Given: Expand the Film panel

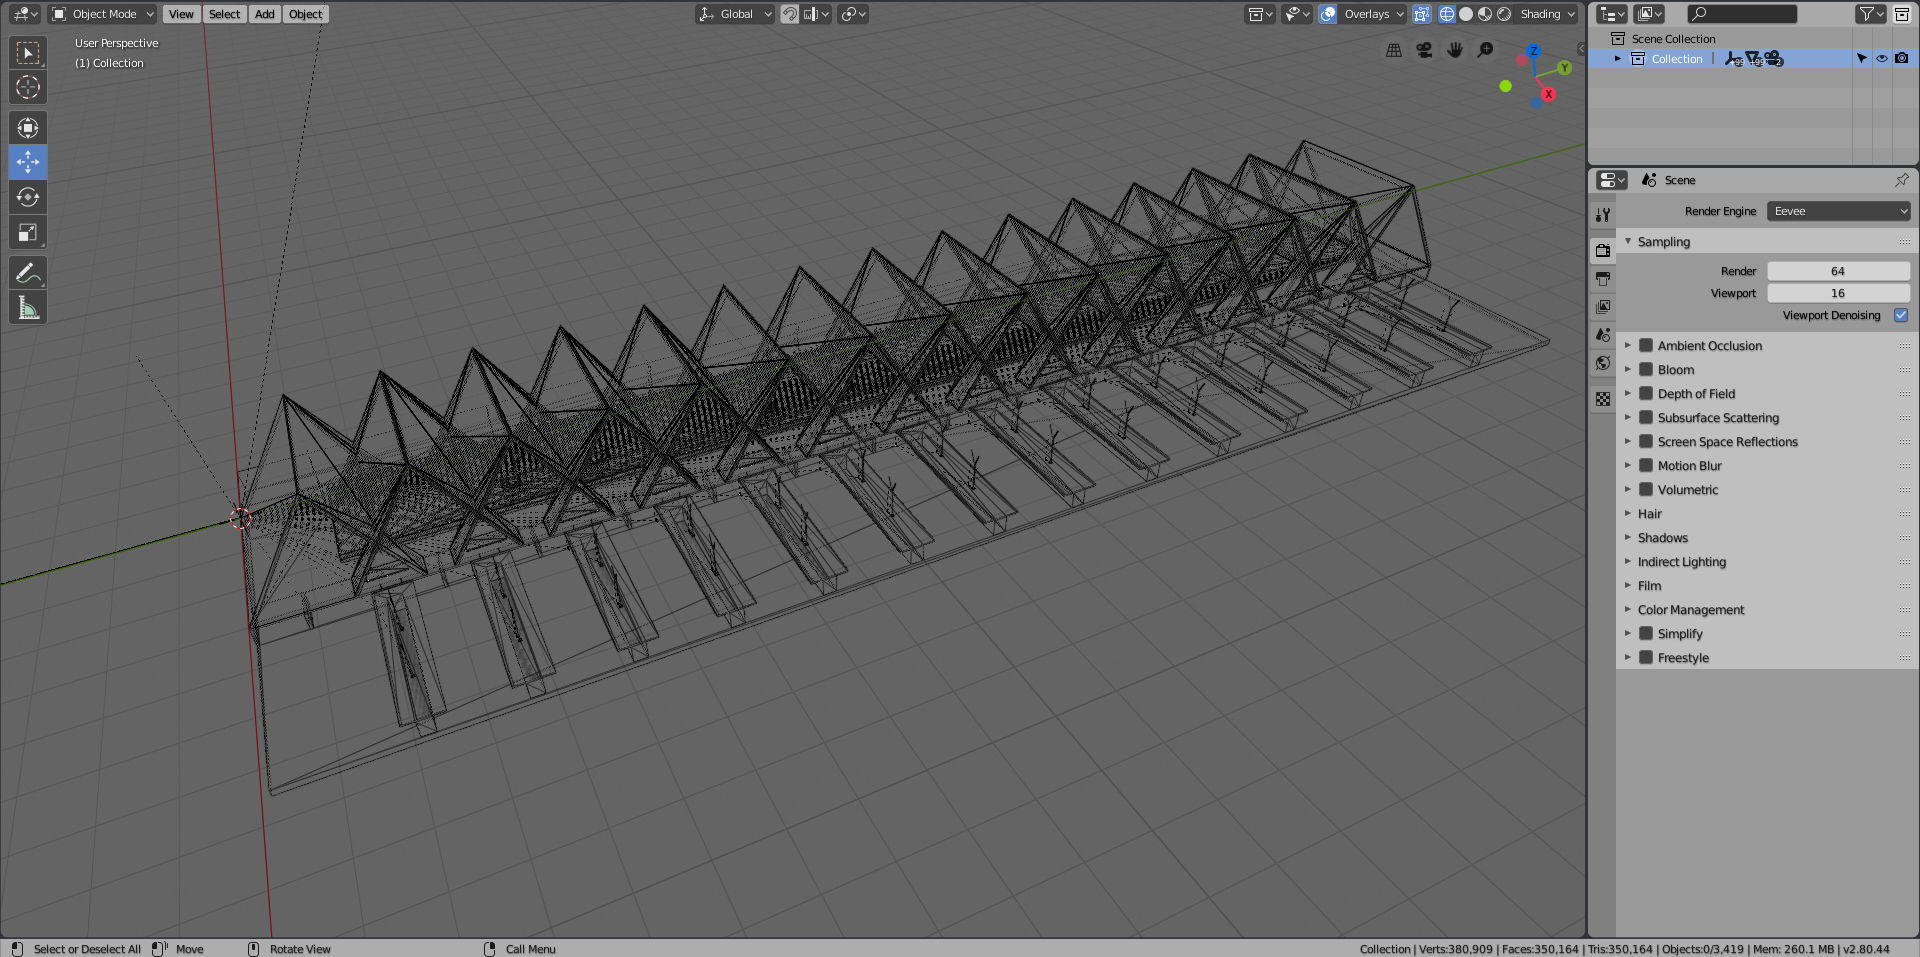Looking at the screenshot, I should click(x=1628, y=585).
